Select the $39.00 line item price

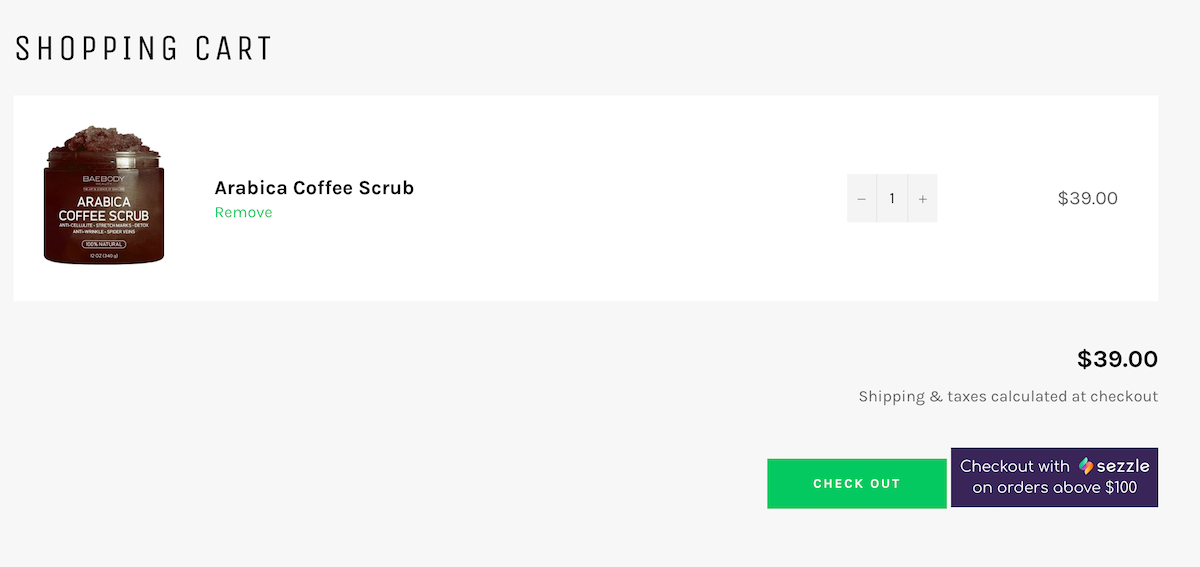coord(1087,198)
